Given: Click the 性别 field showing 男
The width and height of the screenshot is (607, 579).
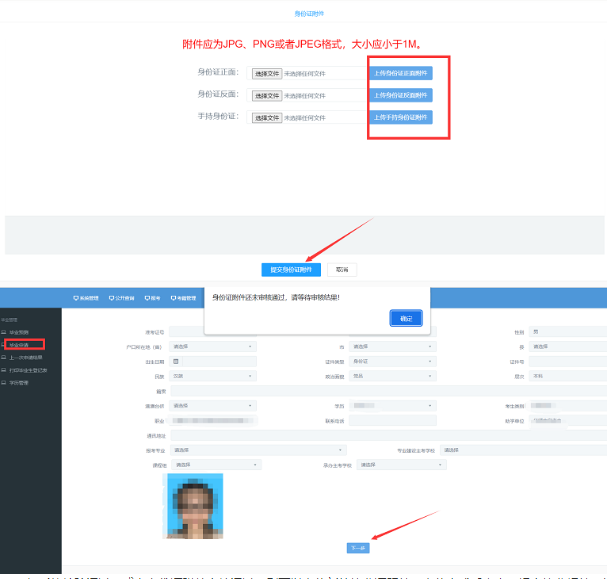Looking at the screenshot, I should [568, 332].
